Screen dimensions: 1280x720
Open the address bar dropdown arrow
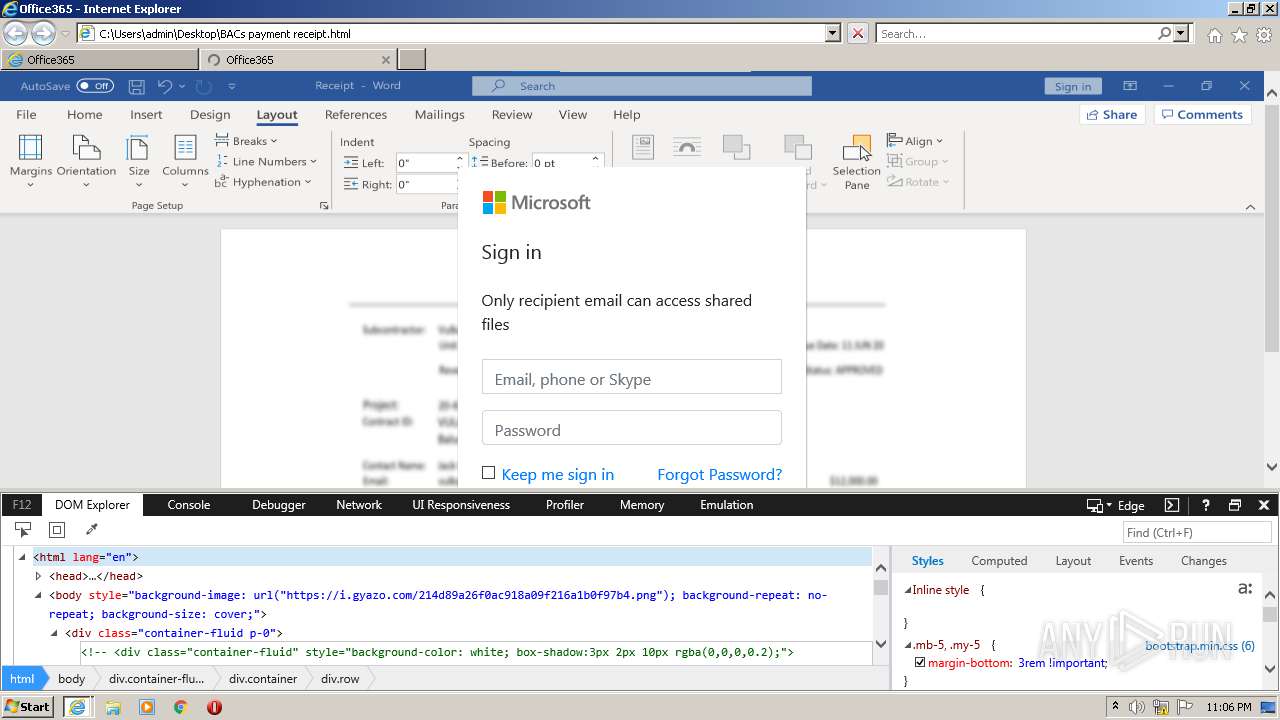click(x=833, y=33)
